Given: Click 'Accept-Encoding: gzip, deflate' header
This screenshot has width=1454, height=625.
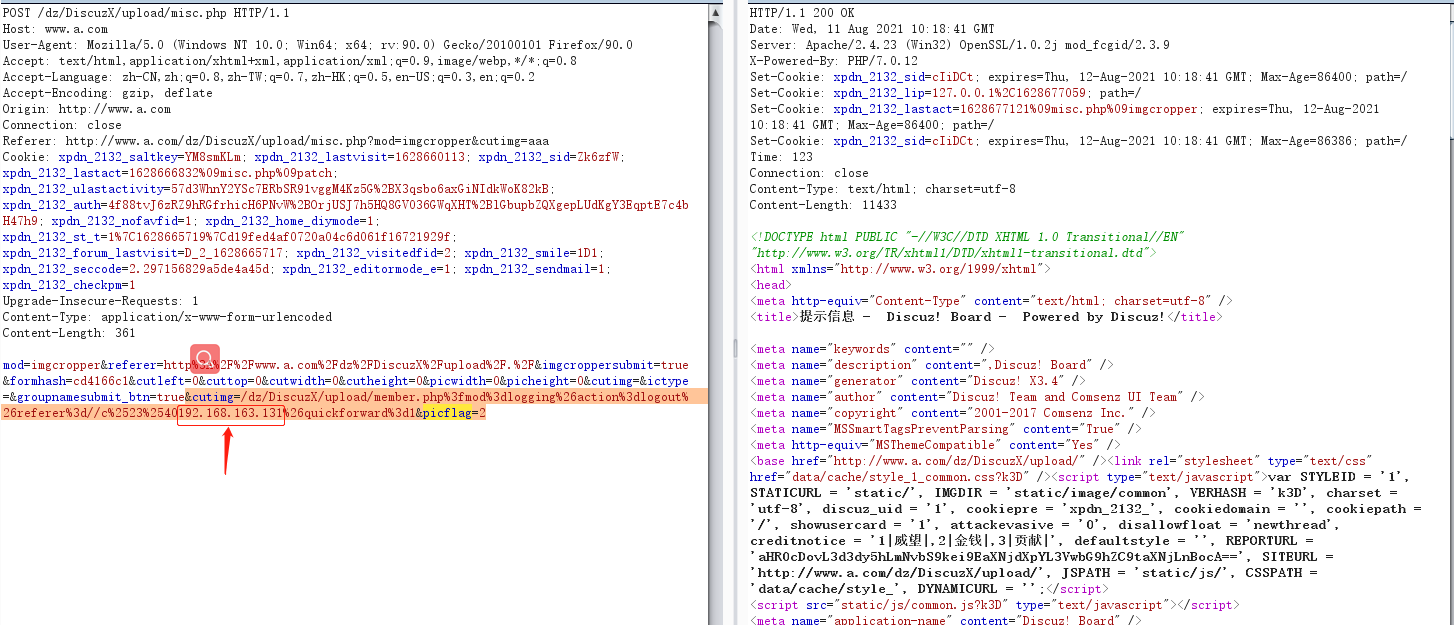Looking at the screenshot, I should tap(107, 93).
